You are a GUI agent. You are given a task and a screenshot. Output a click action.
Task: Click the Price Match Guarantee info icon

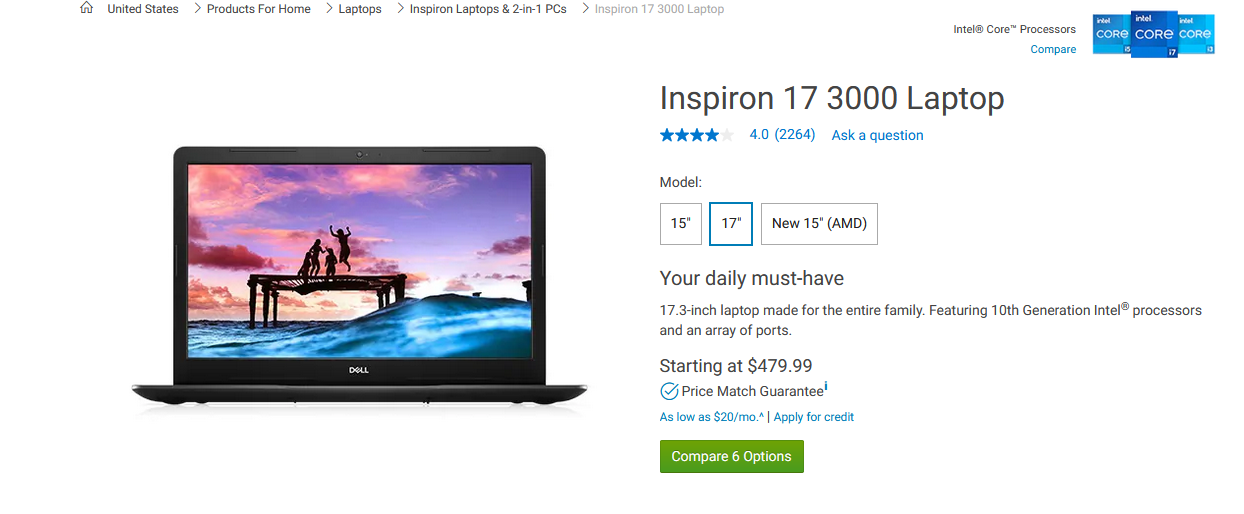[826, 387]
